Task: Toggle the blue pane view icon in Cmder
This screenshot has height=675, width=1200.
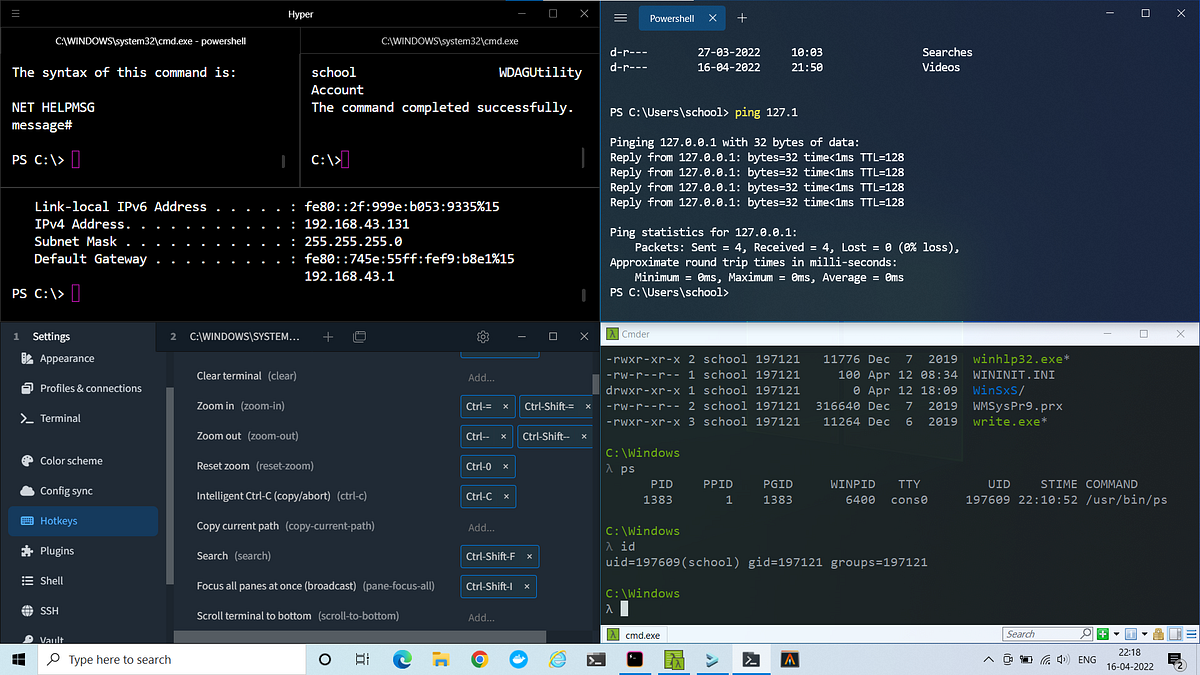Action: coord(1131,633)
